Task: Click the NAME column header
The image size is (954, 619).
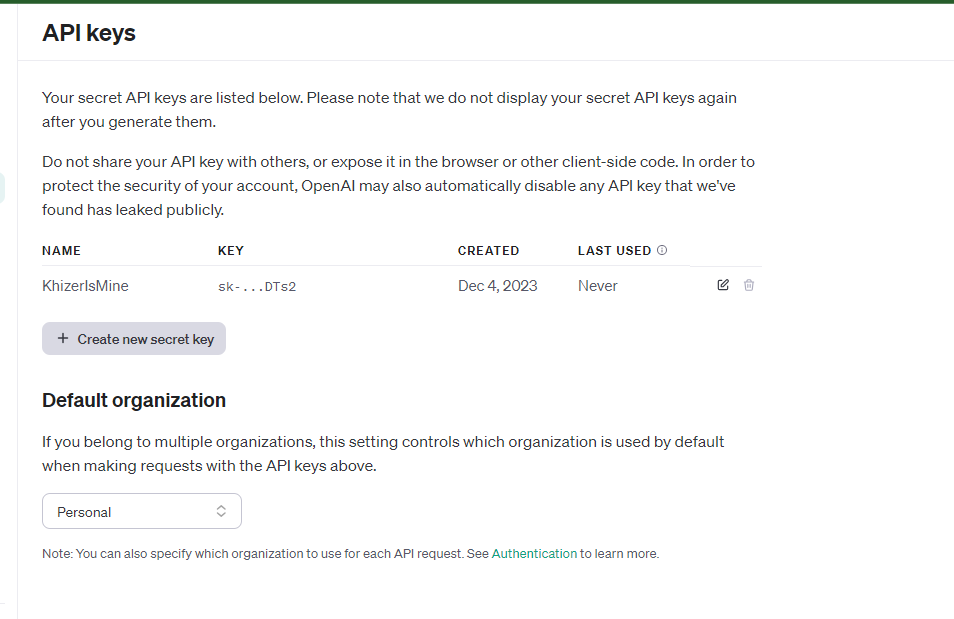Action: point(61,251)
